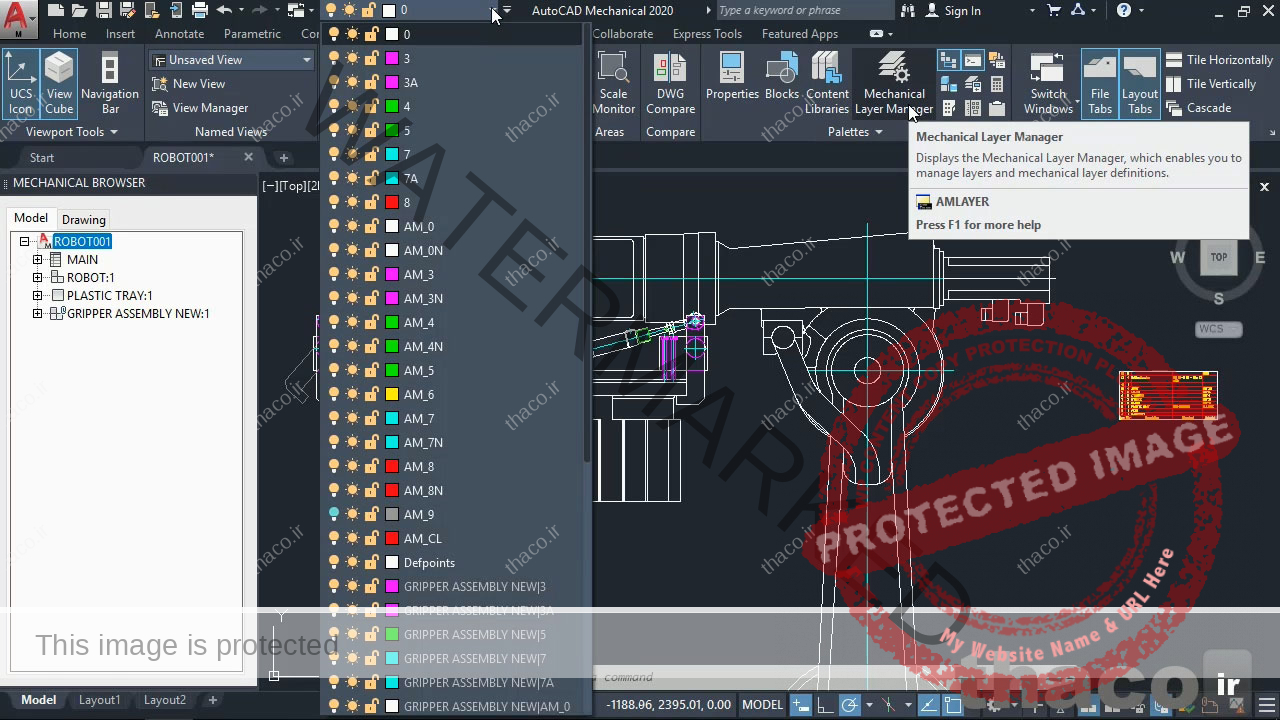Collapse the layer dropdown arrow at top
This screenshot has height=720, width=1280.
pos(495,11)
